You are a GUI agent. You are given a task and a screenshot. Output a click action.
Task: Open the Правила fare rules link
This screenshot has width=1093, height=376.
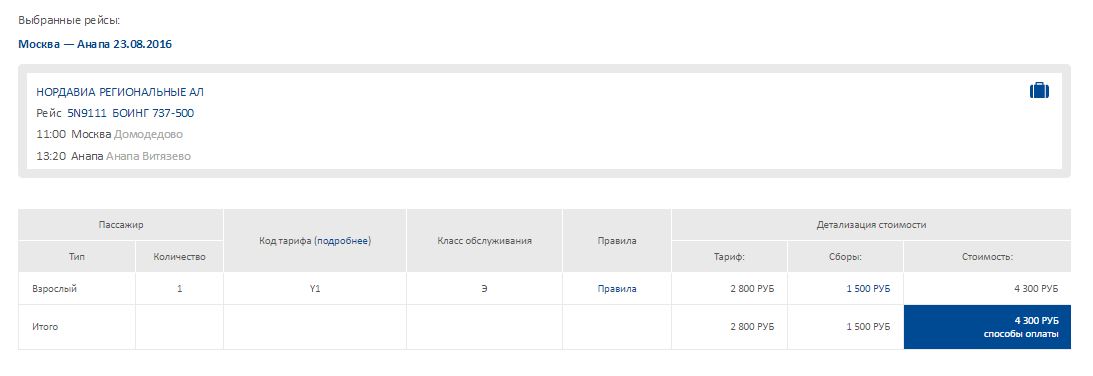617,289
